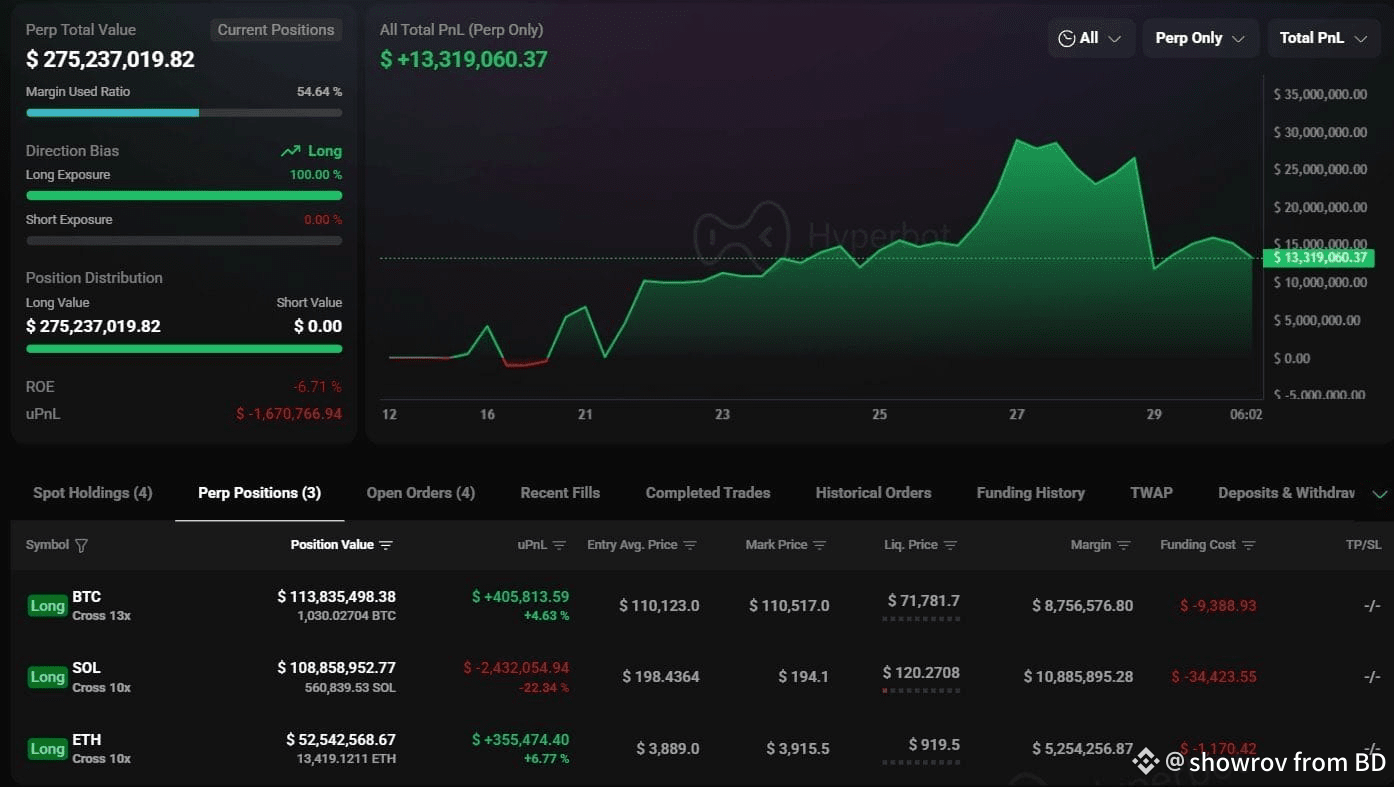Click SOL mark price $194.1

804,677
